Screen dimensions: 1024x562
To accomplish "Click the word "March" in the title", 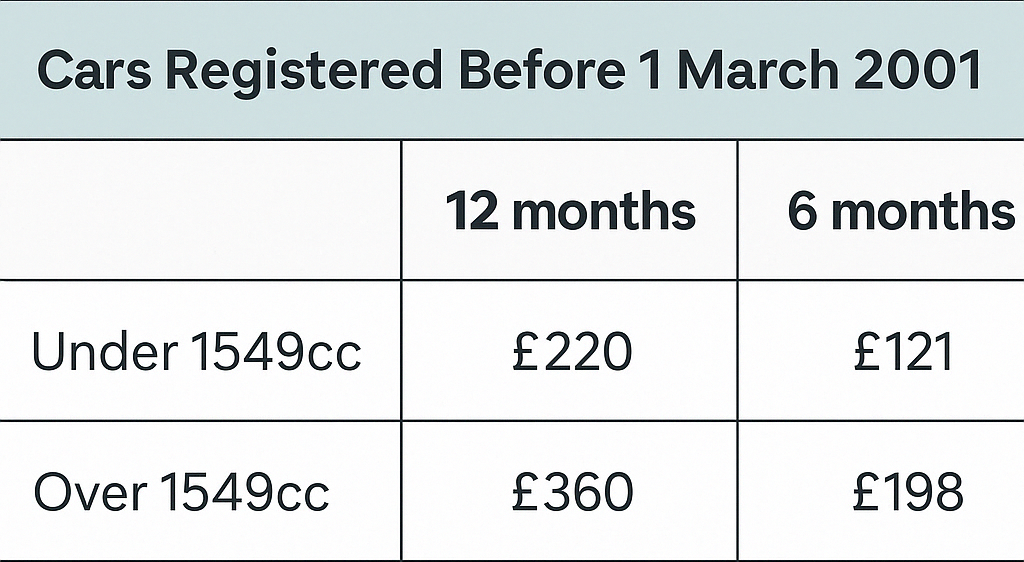I will [x=763, y=72].
